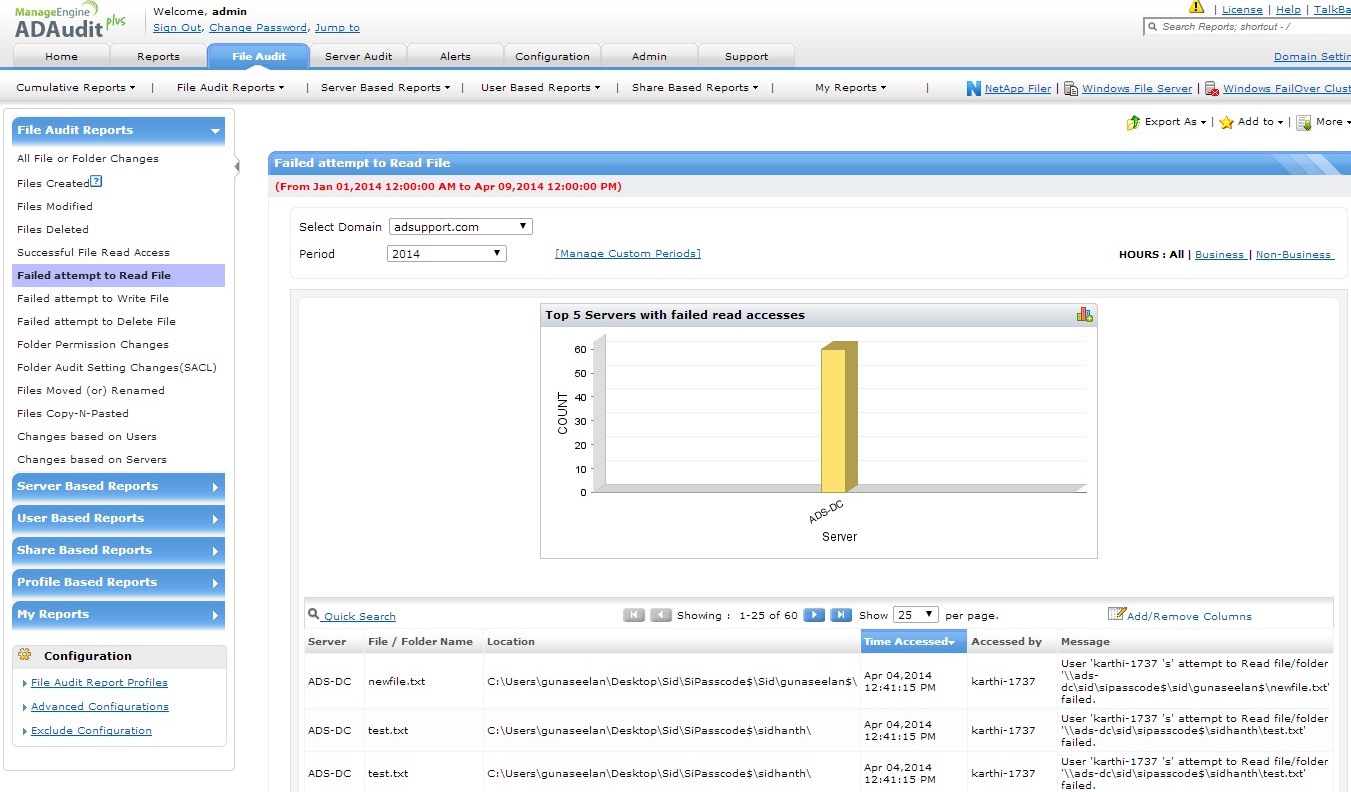
Task: Click the Add to favorites star icon
Action: coord(1226,121)
